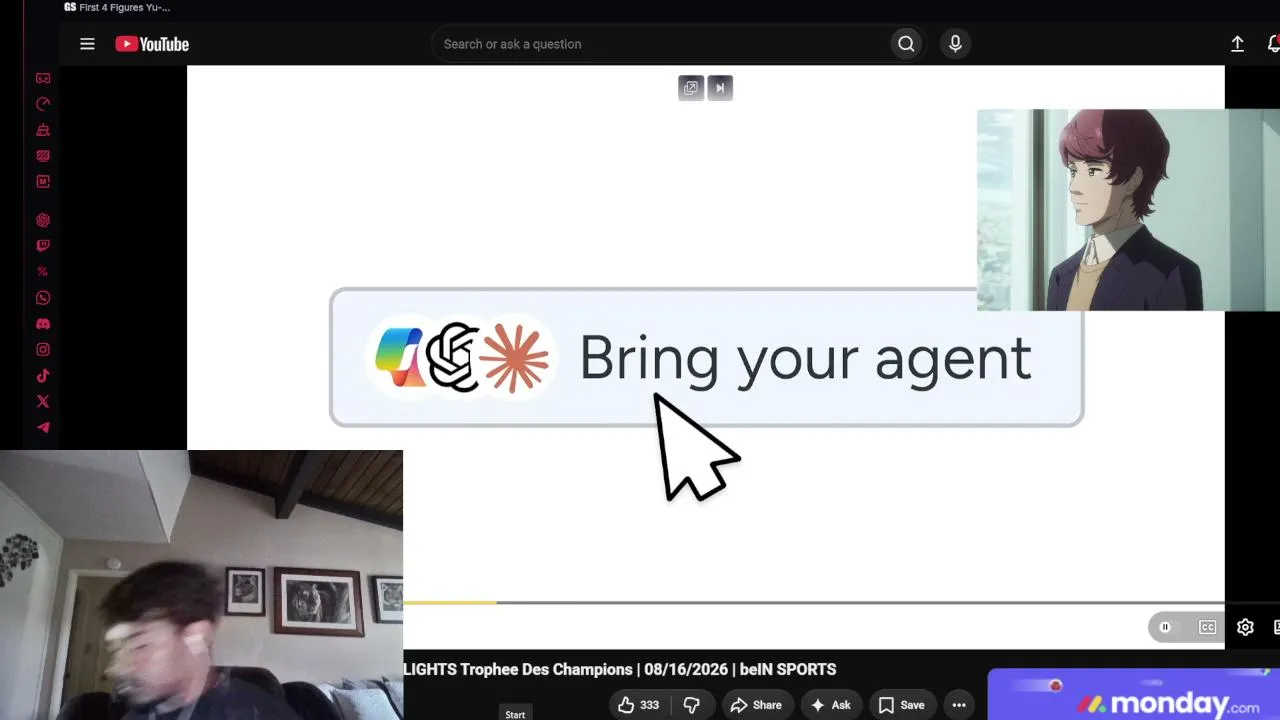Pop out the video with the detach icon
The image size is (1280, 720).
(691, 88)
